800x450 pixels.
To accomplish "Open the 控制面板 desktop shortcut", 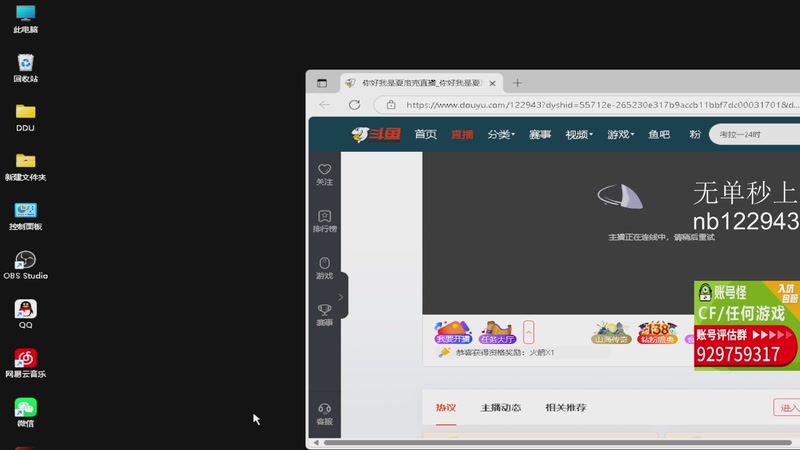I will [x=26, y=216].
